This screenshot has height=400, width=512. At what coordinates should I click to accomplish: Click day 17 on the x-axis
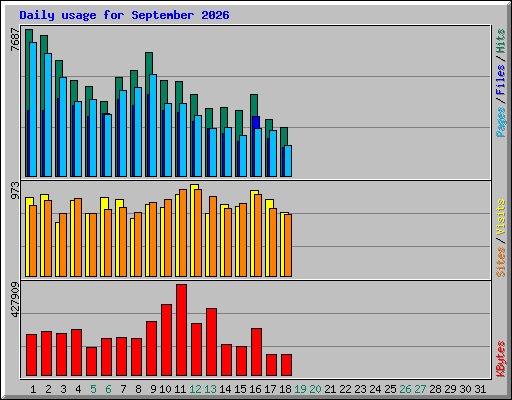[270, 389]
